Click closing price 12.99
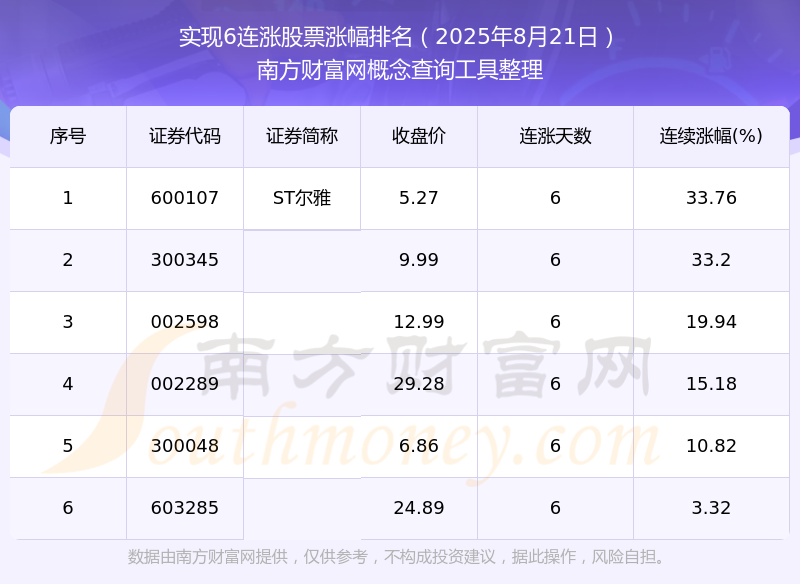 419,322
